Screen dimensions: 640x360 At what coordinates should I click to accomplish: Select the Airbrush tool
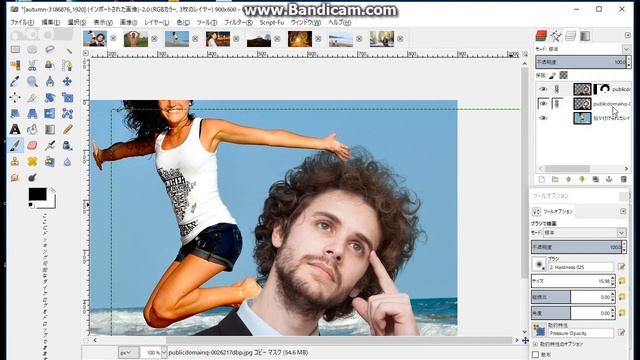click(50, 145)
